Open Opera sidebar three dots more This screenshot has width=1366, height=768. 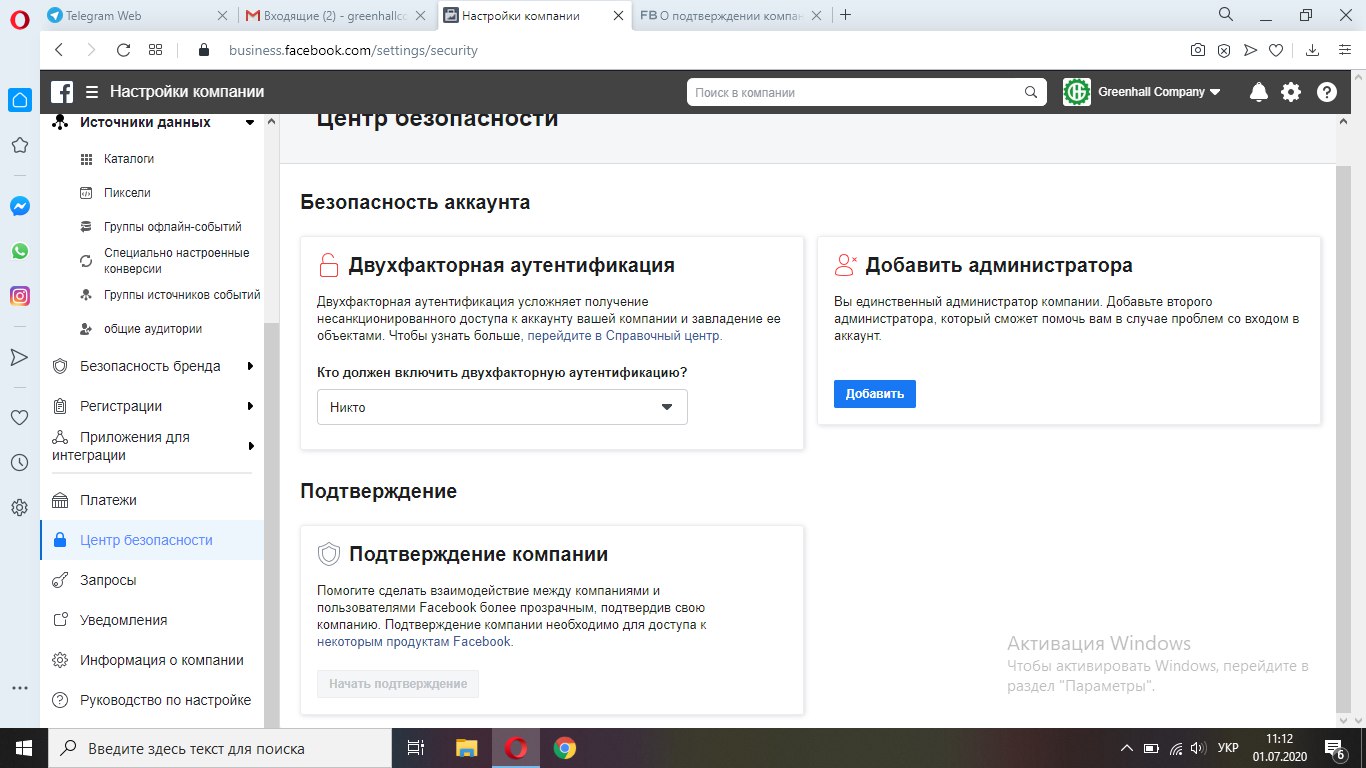click(x=19, y=688)
